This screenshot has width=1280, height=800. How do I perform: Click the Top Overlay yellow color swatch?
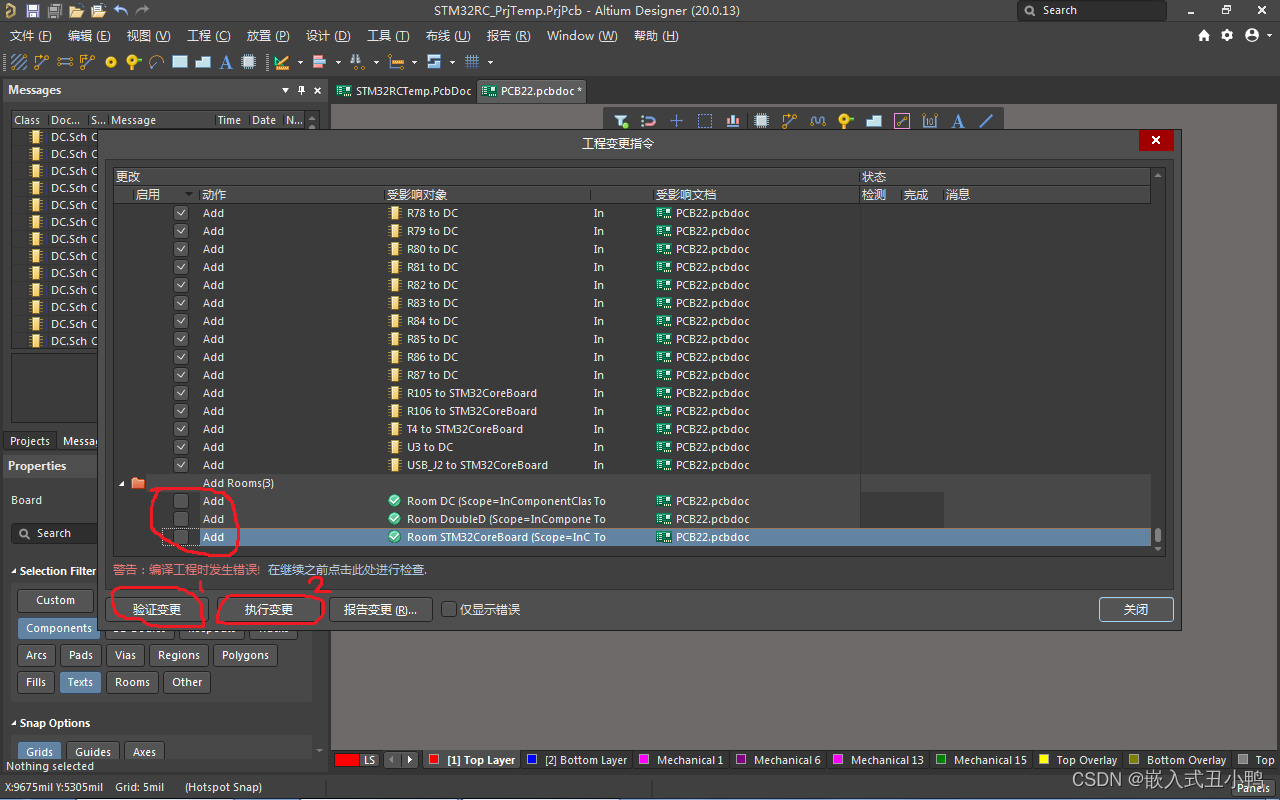click(x=1044, y=760)
